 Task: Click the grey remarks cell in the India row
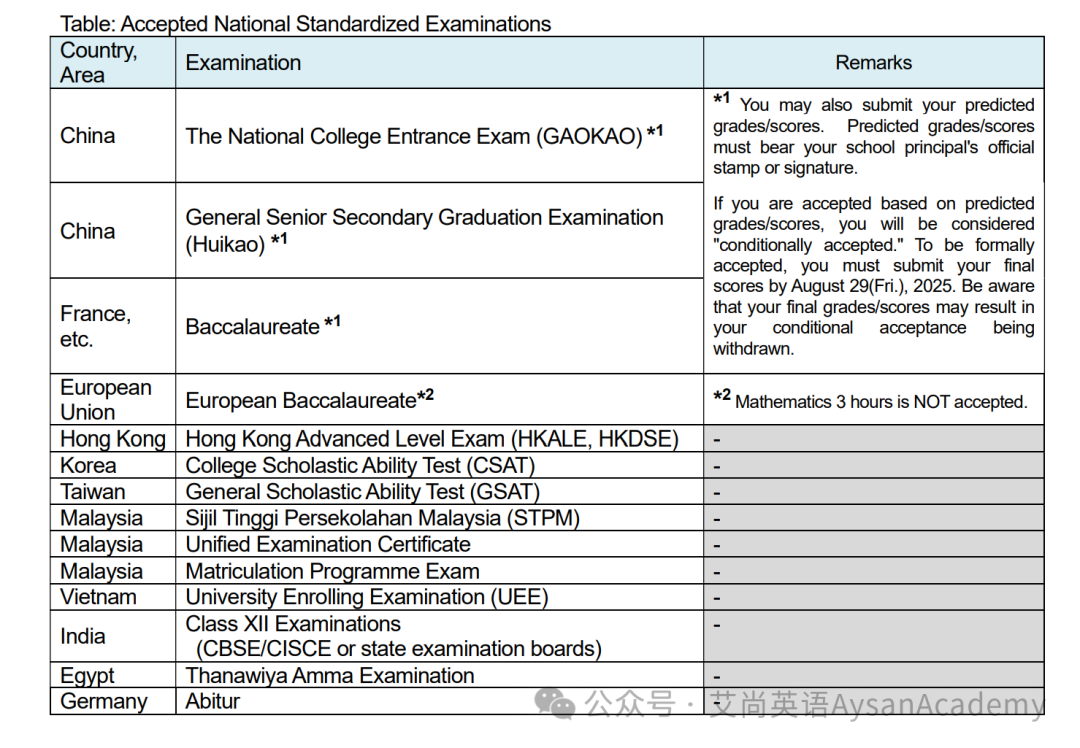pyautogui.click(x=873, y=636)
